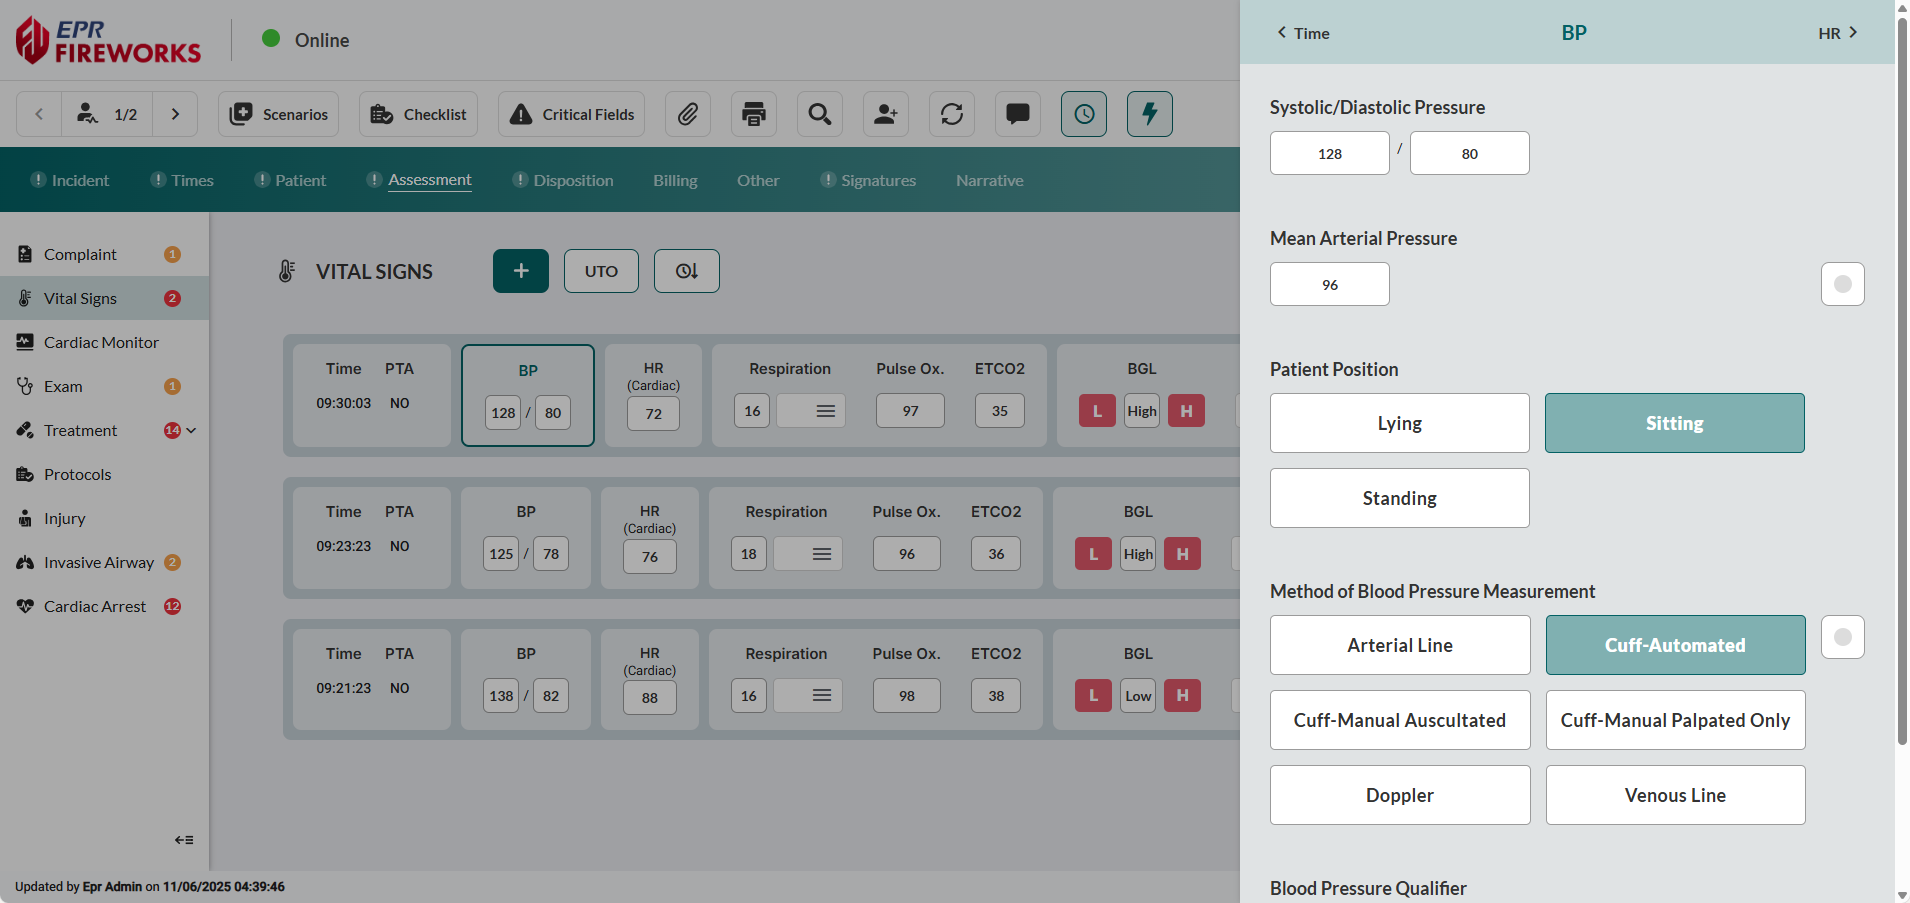Click the systolic pressure input field
The image size is (1910, 903).
(1329, 153)
